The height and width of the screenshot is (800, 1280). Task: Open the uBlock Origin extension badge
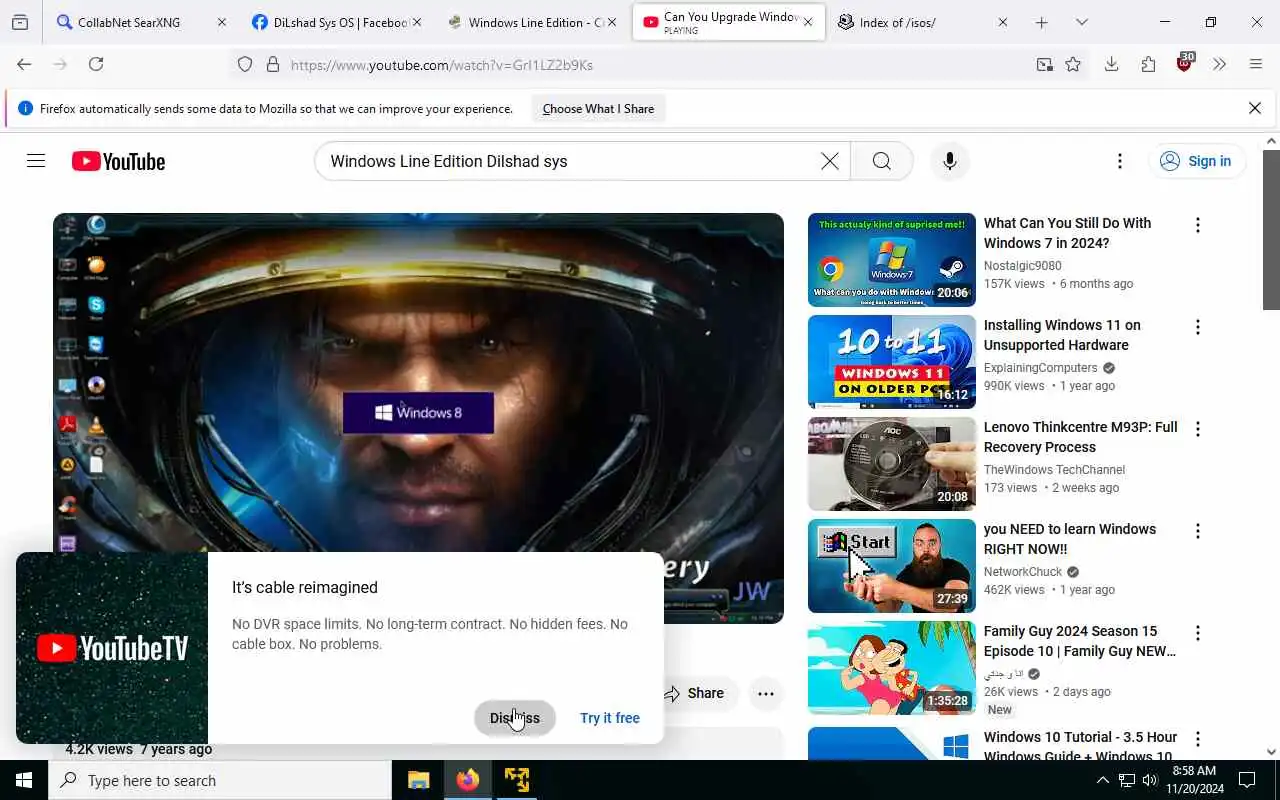pos(1185,64)
